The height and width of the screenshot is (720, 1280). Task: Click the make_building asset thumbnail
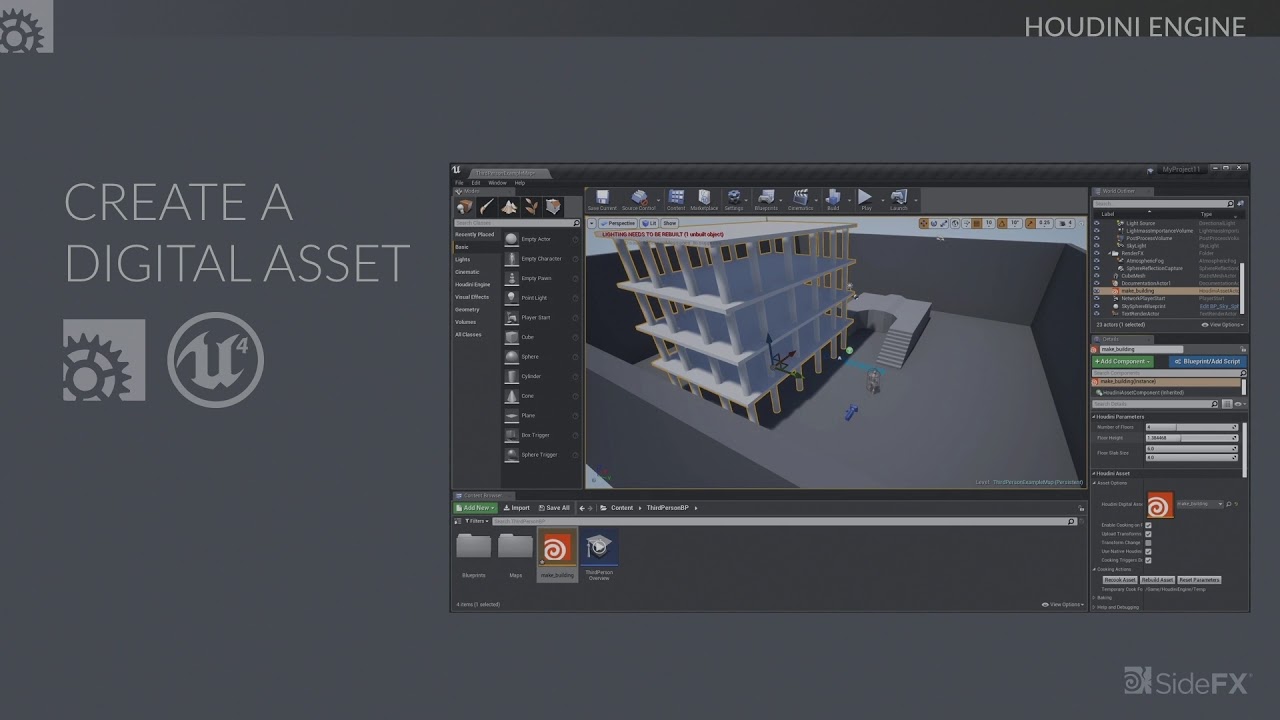point(557,548)
